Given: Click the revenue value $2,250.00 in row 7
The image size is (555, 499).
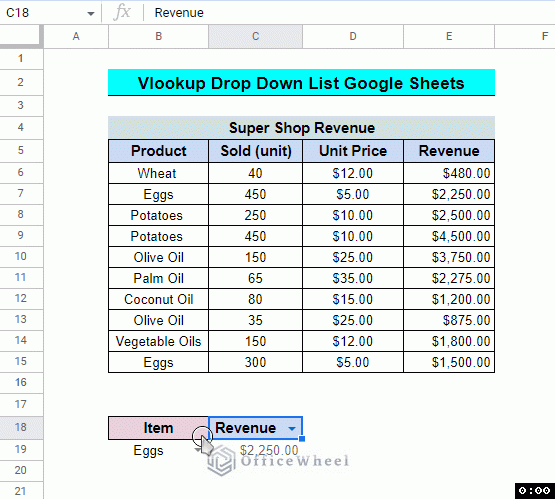Looking at the screenshot, I should tap(449, 194).
